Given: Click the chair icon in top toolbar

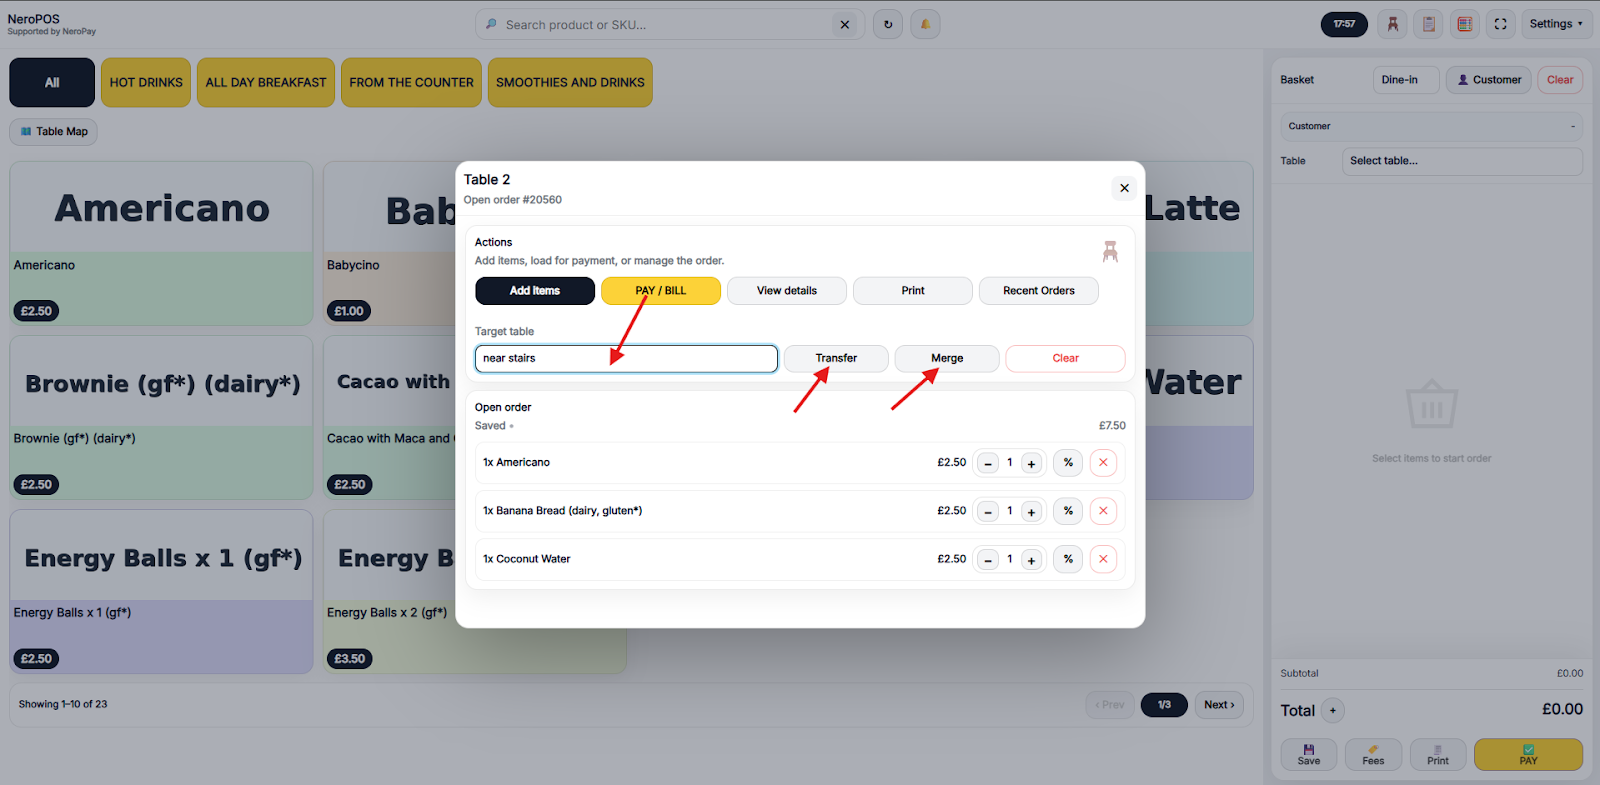Looking at the screenshot, I should (x=1392, y=24).
